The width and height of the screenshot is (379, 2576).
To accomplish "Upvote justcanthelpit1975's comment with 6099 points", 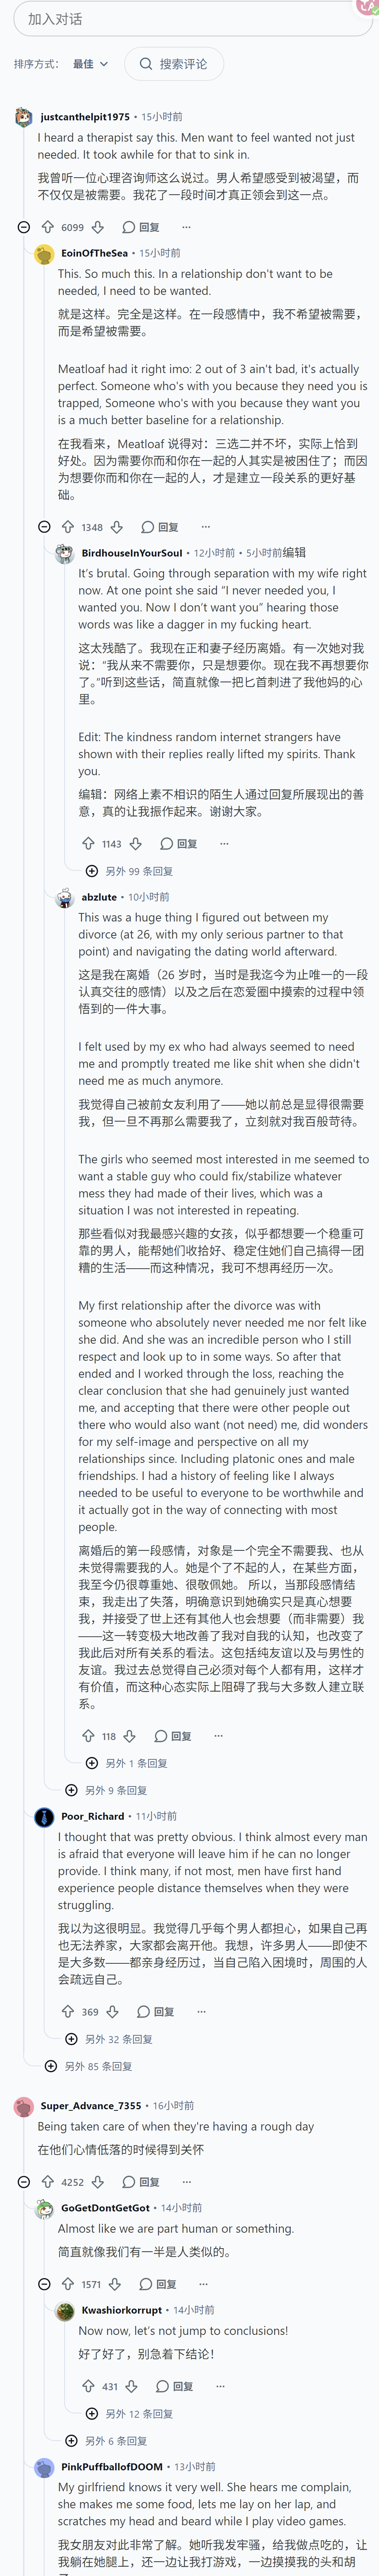I will click(47, 227).
